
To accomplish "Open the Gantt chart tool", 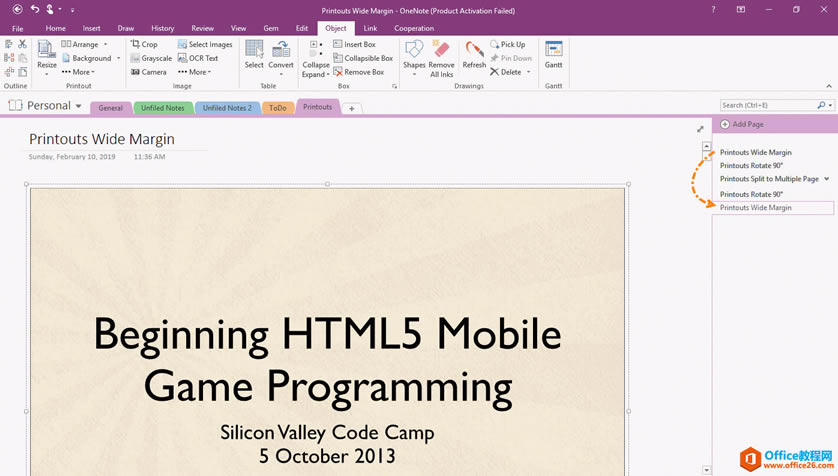I will (x=553, y=54).
